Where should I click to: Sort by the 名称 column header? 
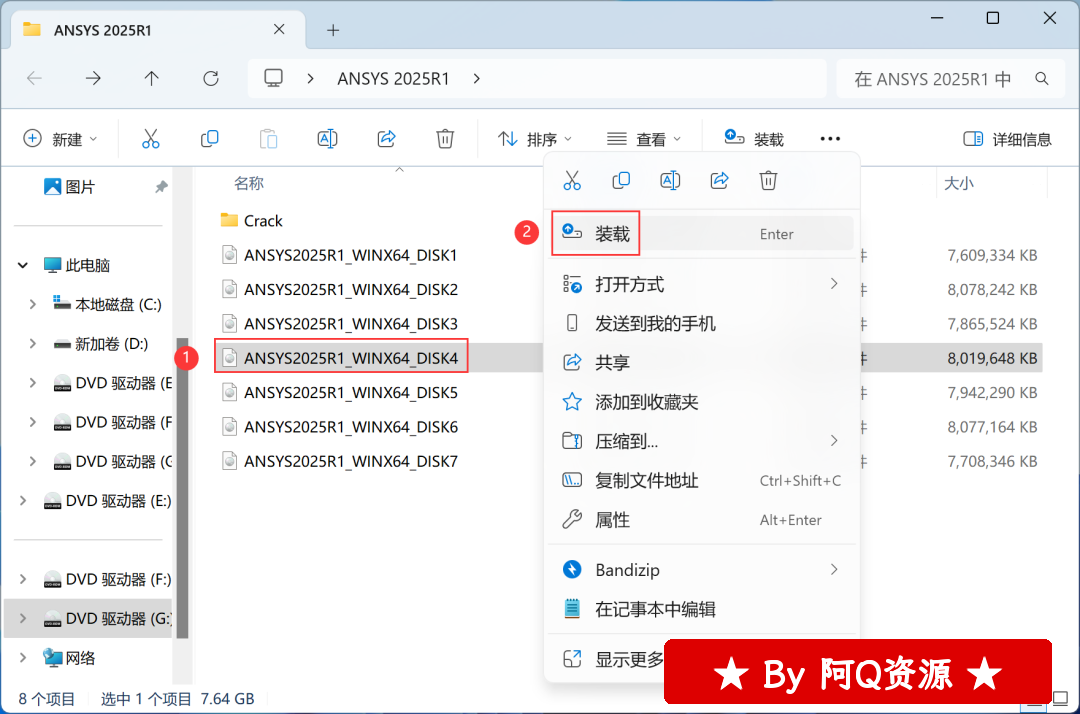click(249, 183)
